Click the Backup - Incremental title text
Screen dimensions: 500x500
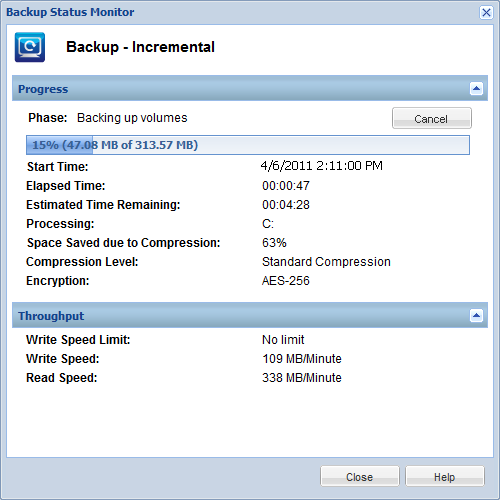pyautogui.click(x=140, y=47)
